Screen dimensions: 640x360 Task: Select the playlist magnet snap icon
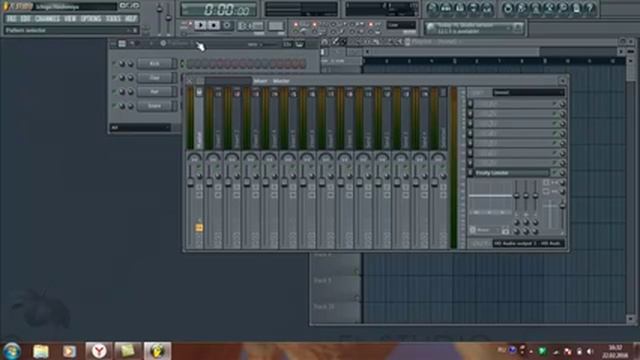[x=324, y=42]
